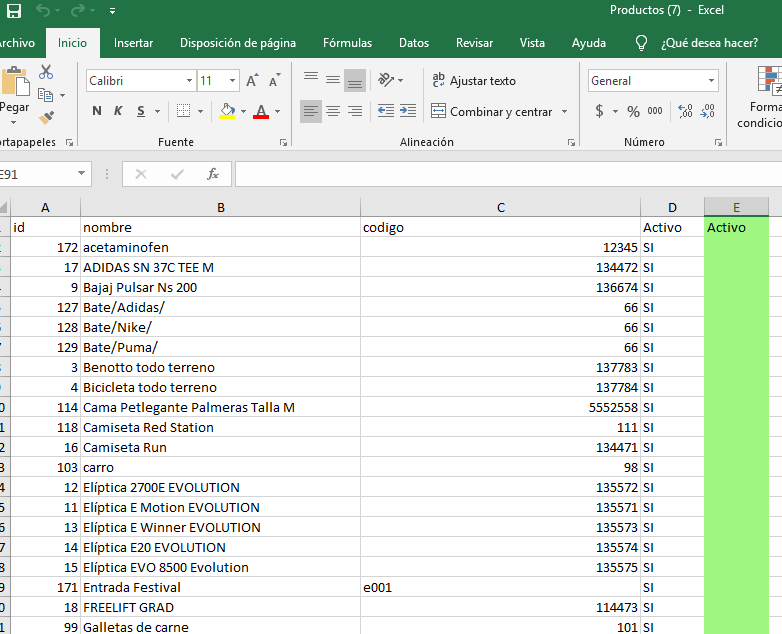The width and height of the screenshot is (782, 634).
Task: Select cell containing Bajaj Pulsar Ns 200
Action: pyautogui.click(x=220, y=287)
